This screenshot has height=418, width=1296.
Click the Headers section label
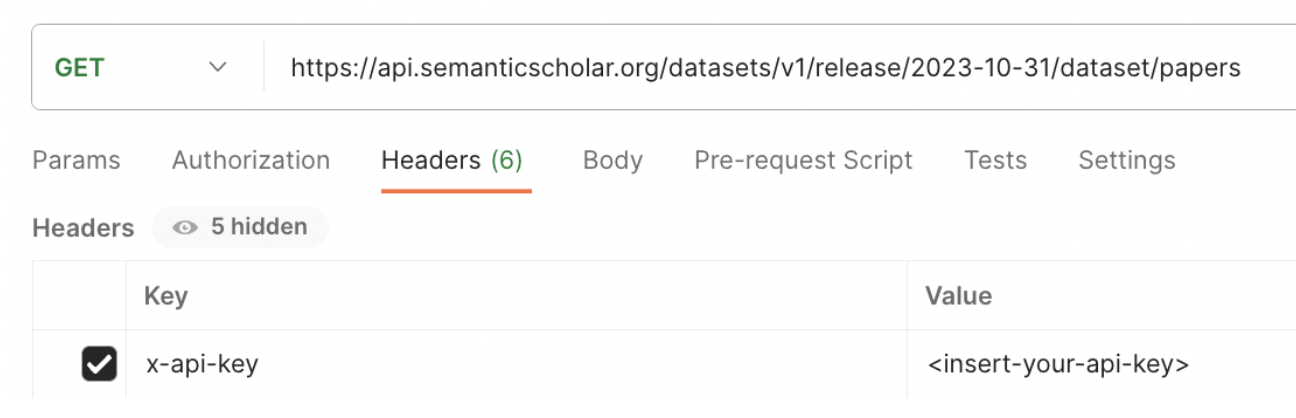(x=83, y=228)
